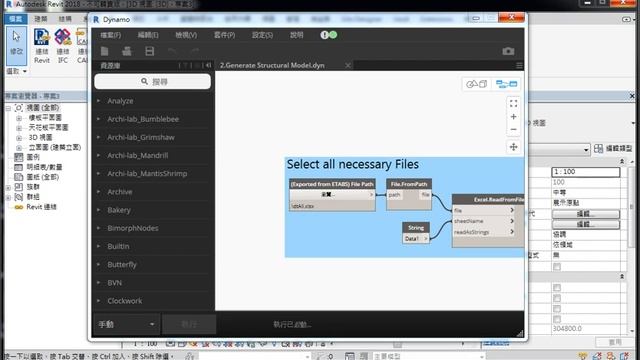Image resolution: width=640 pixels, height=360 pixels.
Task: Click the first Edit button in Revit properties
Action: (586, 213)
